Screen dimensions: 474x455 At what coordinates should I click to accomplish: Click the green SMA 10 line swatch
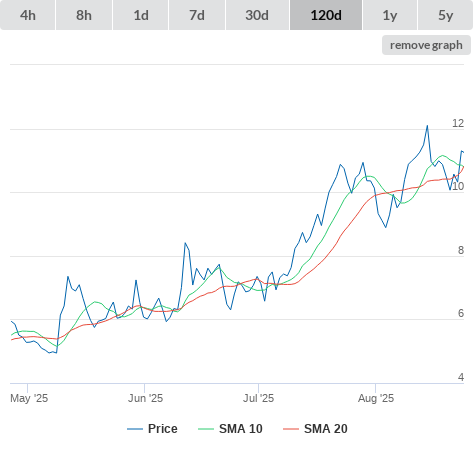click(x=206, y=429)
